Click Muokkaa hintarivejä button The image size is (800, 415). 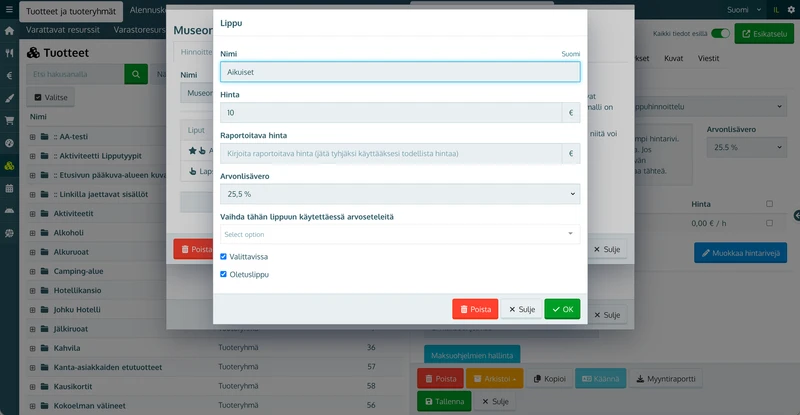pyautogui.click(x=740, y=253)
